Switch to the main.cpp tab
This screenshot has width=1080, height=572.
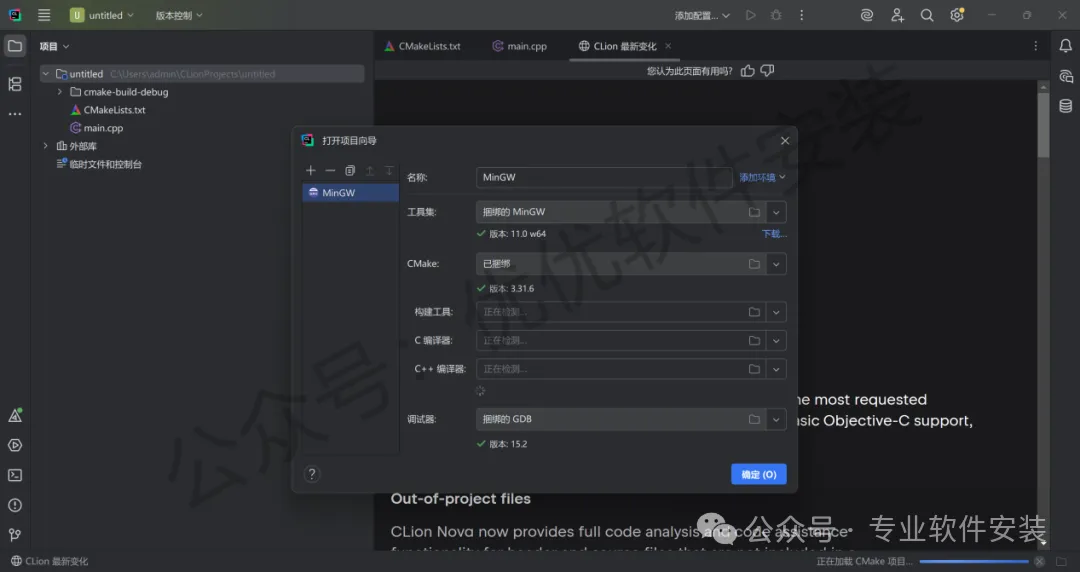coord(519,46)
